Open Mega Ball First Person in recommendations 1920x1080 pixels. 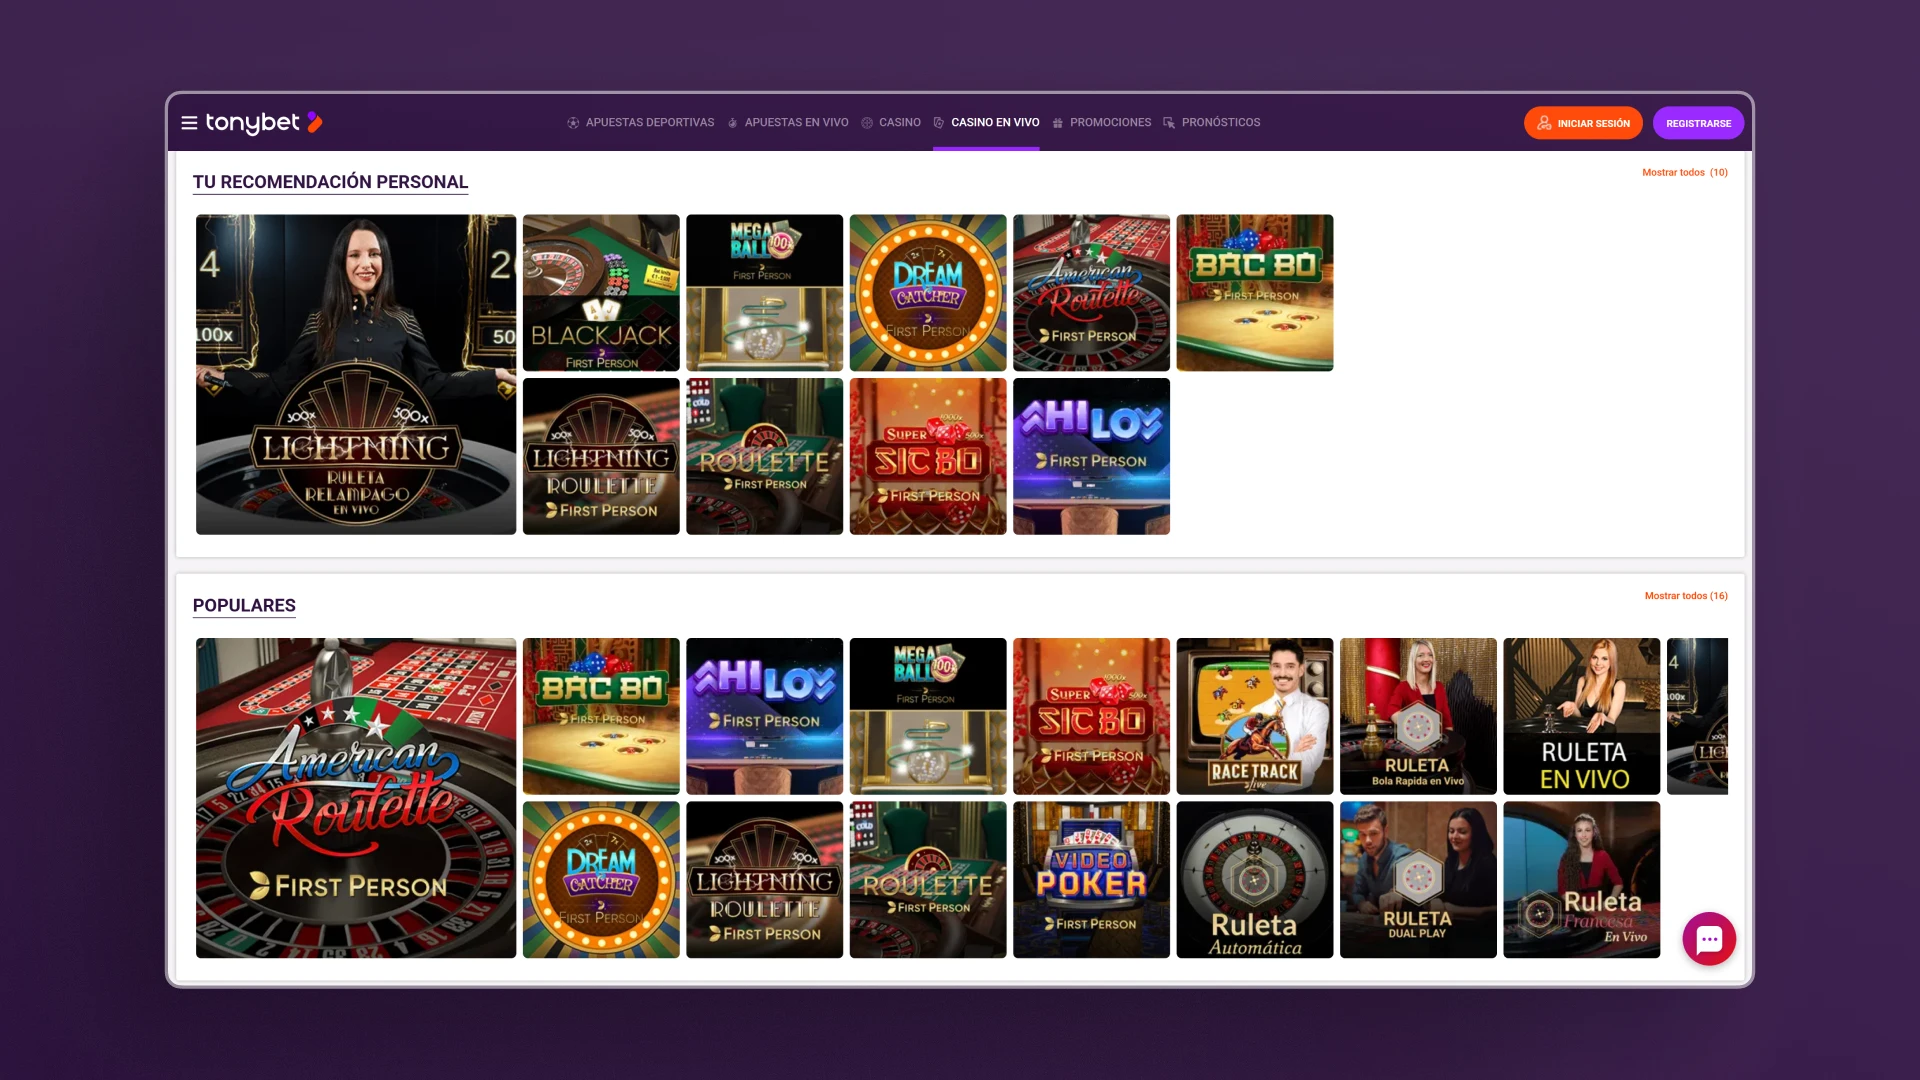pos(764,292)
